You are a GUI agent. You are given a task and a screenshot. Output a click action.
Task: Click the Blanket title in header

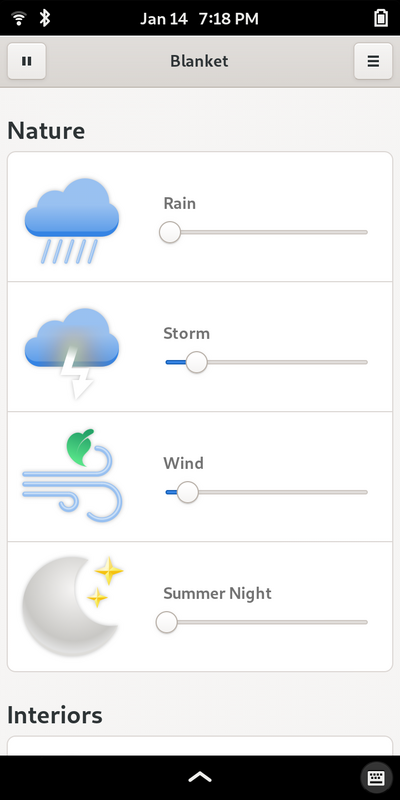[x=199, y=61]
